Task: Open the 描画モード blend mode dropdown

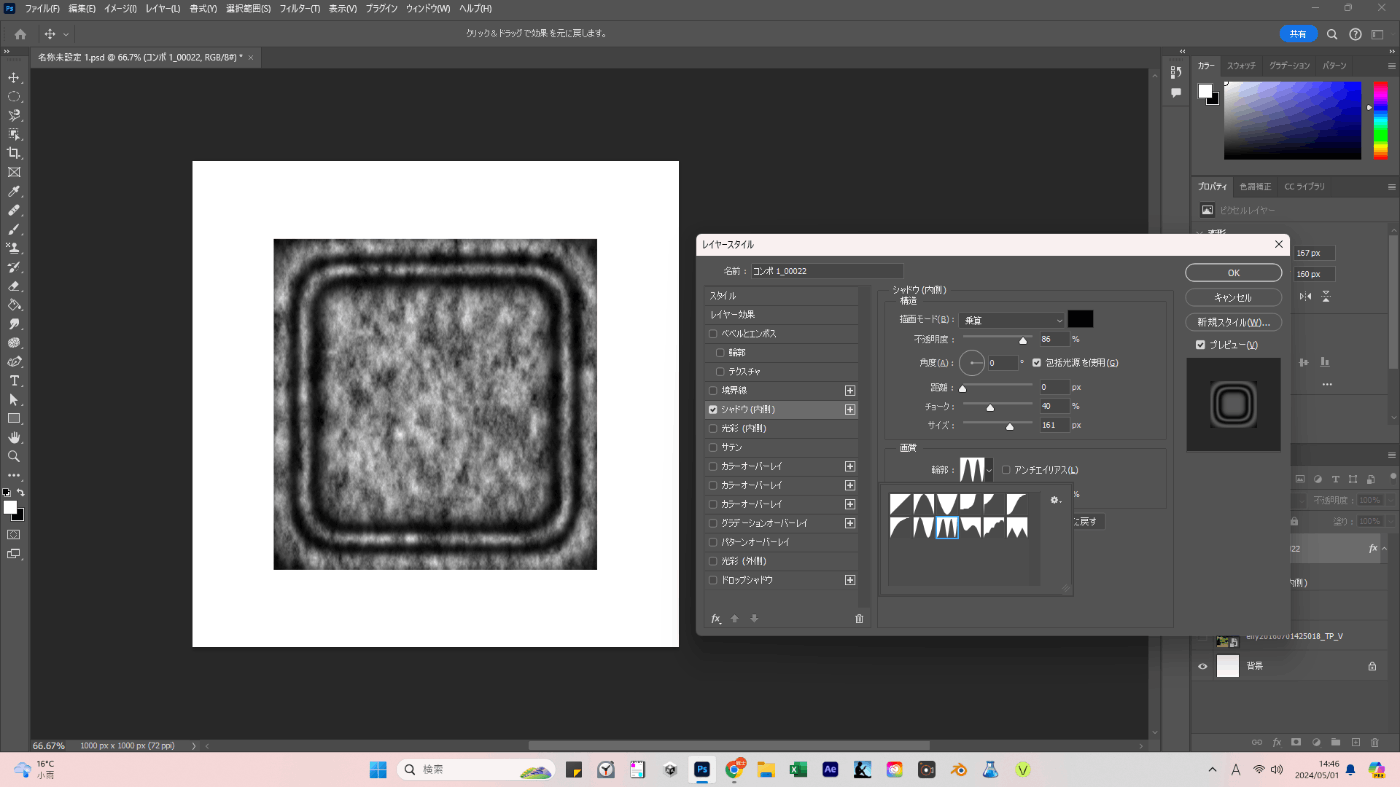Action: (x=1011, y=320)
